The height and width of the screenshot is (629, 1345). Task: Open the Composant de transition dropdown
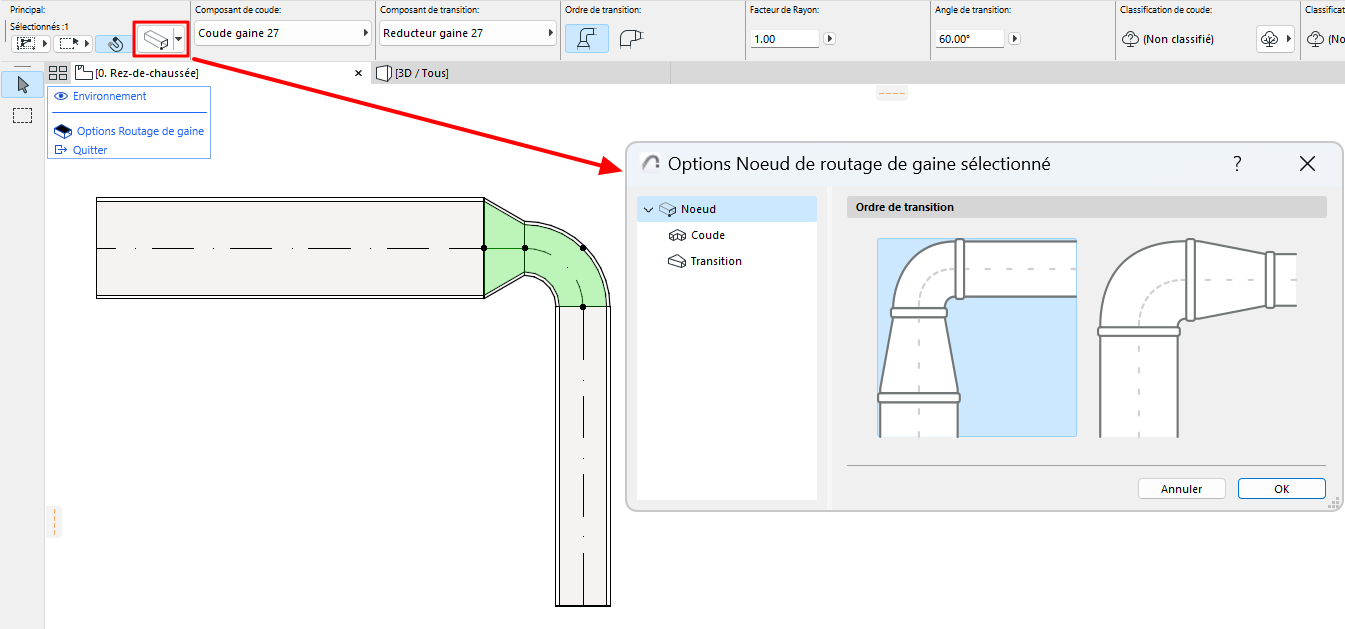pos(468,33)
